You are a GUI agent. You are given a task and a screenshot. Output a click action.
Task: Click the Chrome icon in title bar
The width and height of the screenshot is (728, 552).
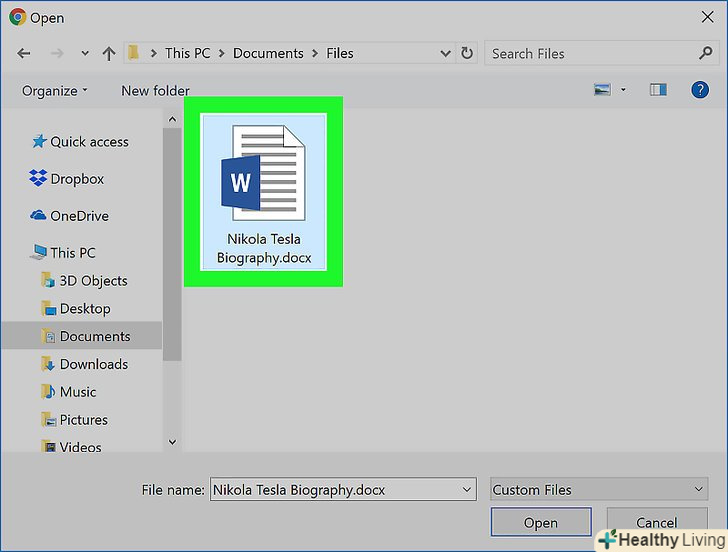(18, 17)
